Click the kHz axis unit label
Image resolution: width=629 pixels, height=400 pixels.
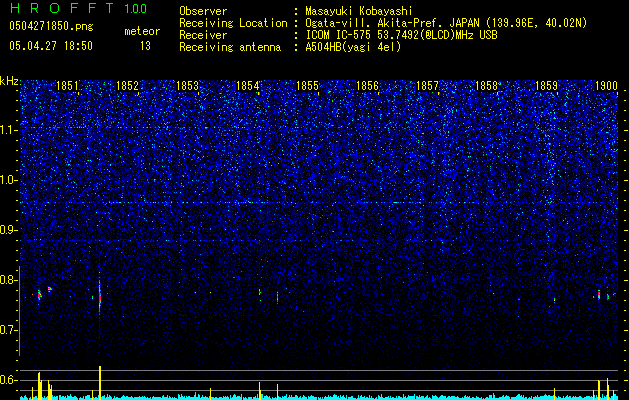(9, 81)
